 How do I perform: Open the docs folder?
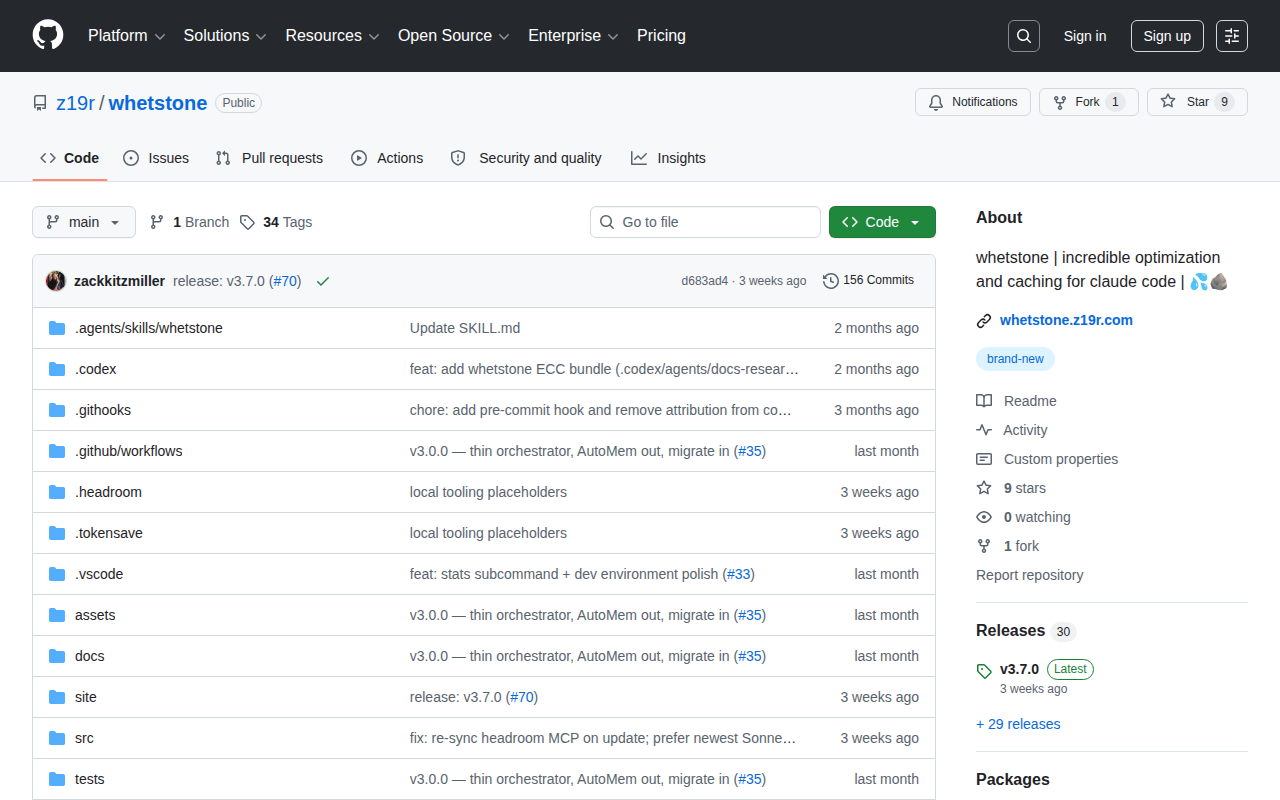pyautogui.click(x=90, y=656)
